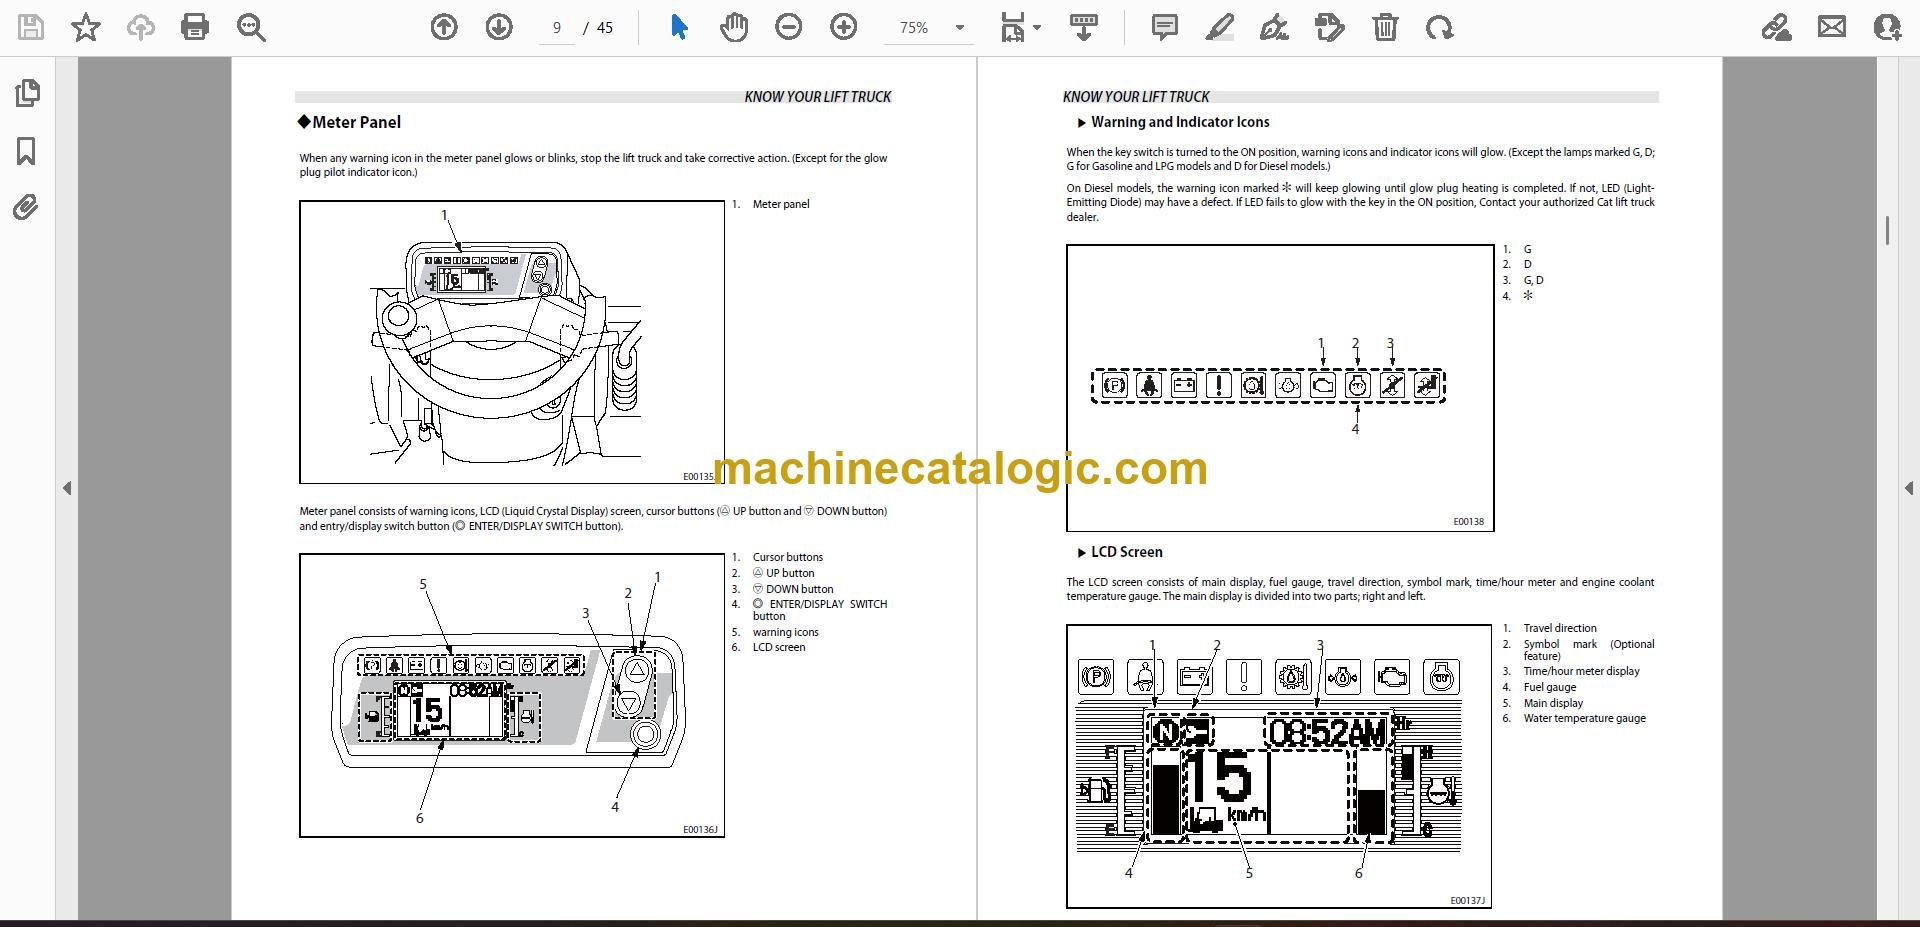1920x927 pixels.
Task: Rotate the view with the circular arrow
Action: pos(1440,27)
